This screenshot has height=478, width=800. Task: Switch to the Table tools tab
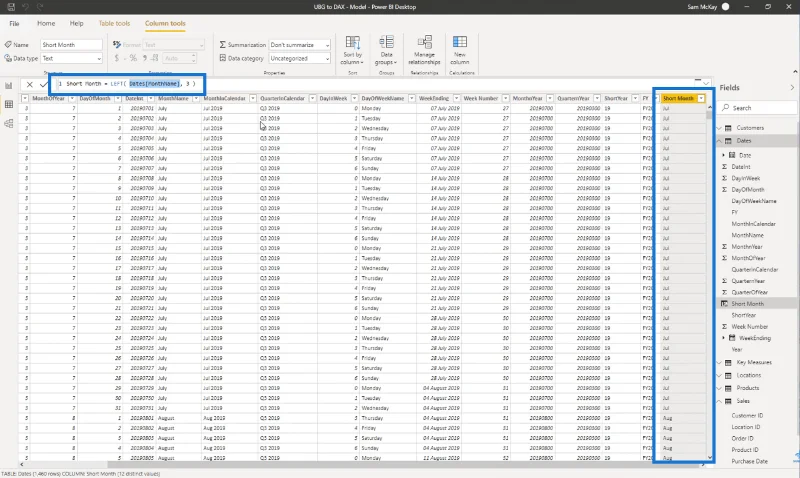114,23
